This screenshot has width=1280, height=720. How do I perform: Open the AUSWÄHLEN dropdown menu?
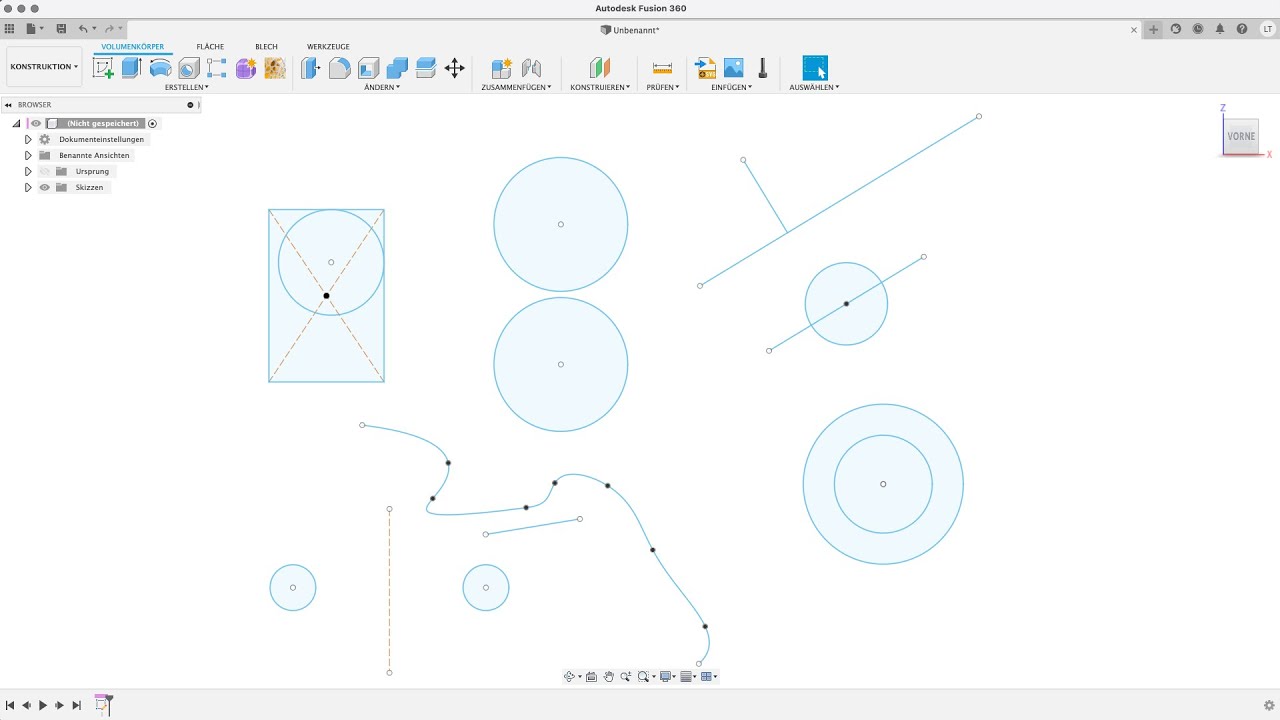click(x=814, y=87)
